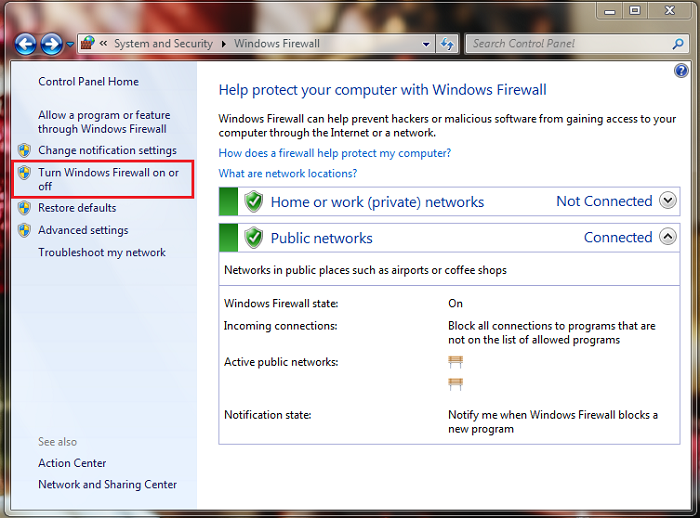Click the green shield beside Public networks

[254, 238]
